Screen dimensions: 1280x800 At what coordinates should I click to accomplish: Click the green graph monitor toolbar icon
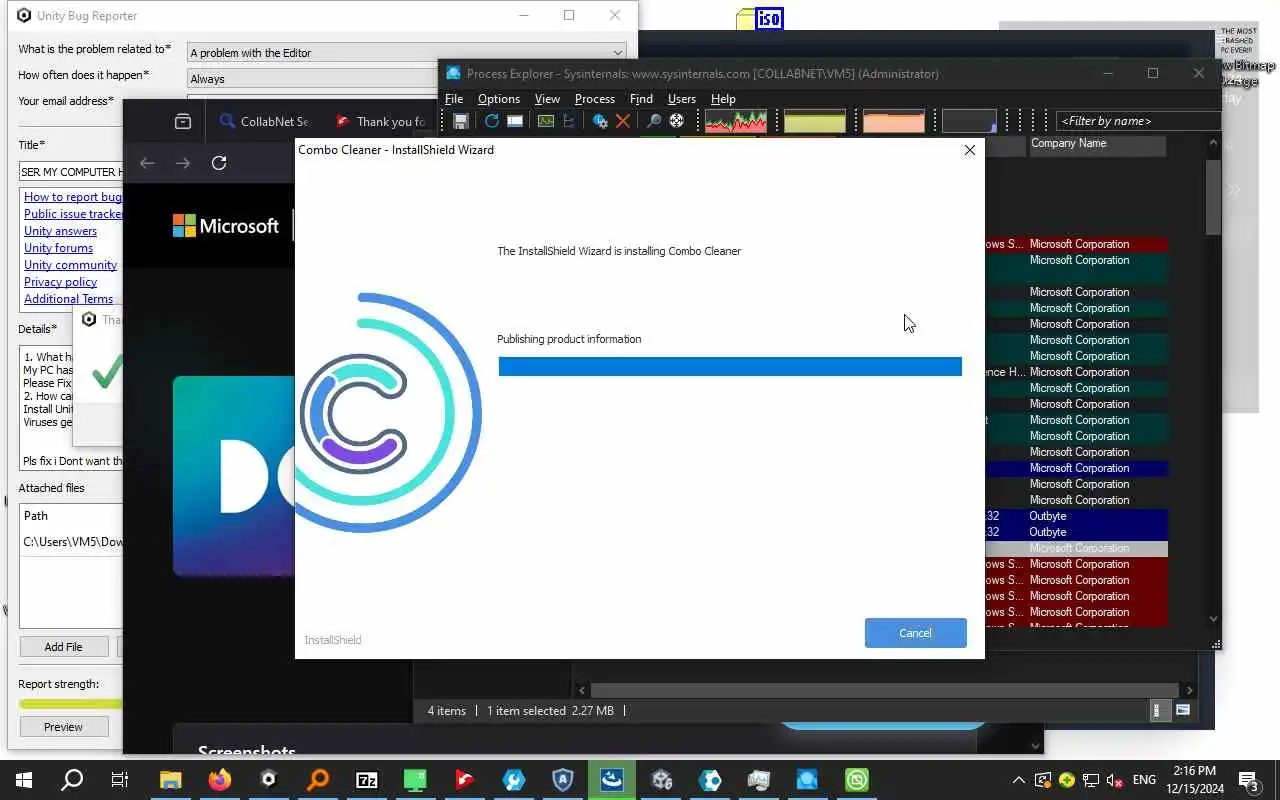pyautogui.click(x=545, y=121)
